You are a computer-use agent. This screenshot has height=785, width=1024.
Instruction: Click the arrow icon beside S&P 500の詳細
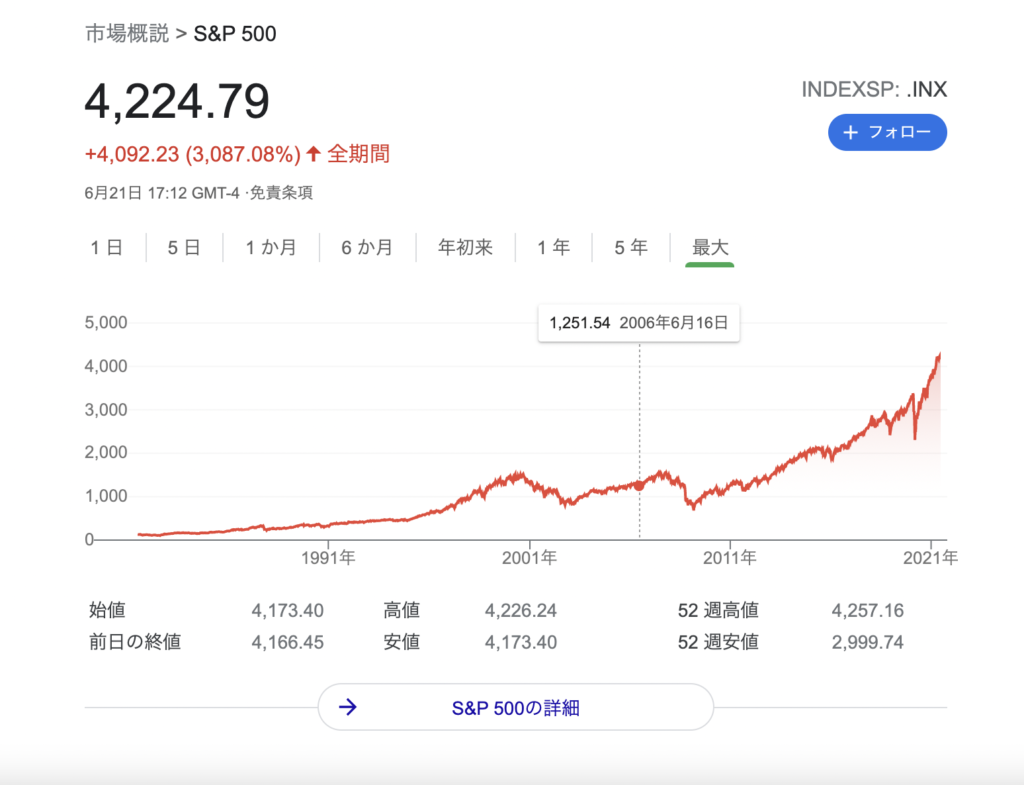point(348,707)
